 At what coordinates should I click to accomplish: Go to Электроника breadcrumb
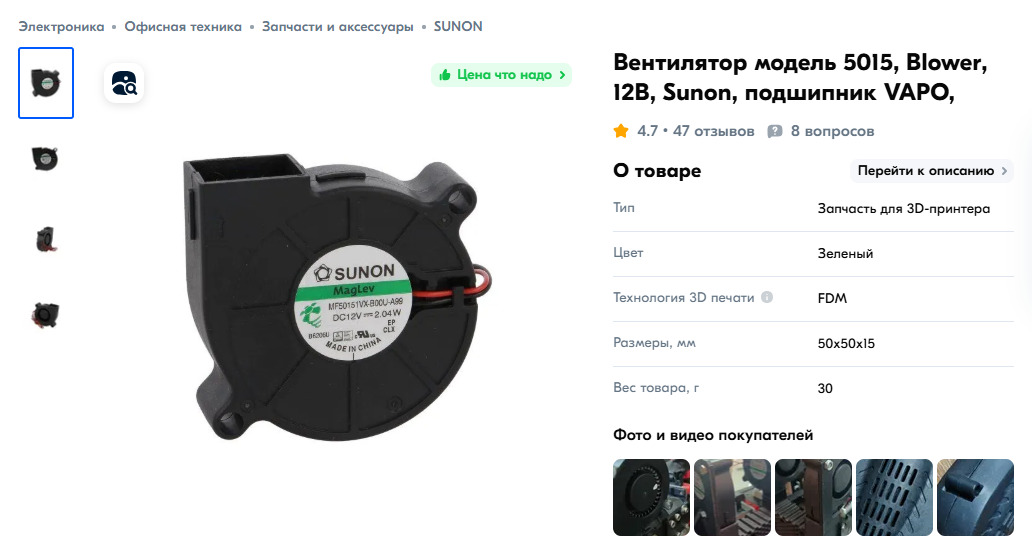[x=61, y=27]
